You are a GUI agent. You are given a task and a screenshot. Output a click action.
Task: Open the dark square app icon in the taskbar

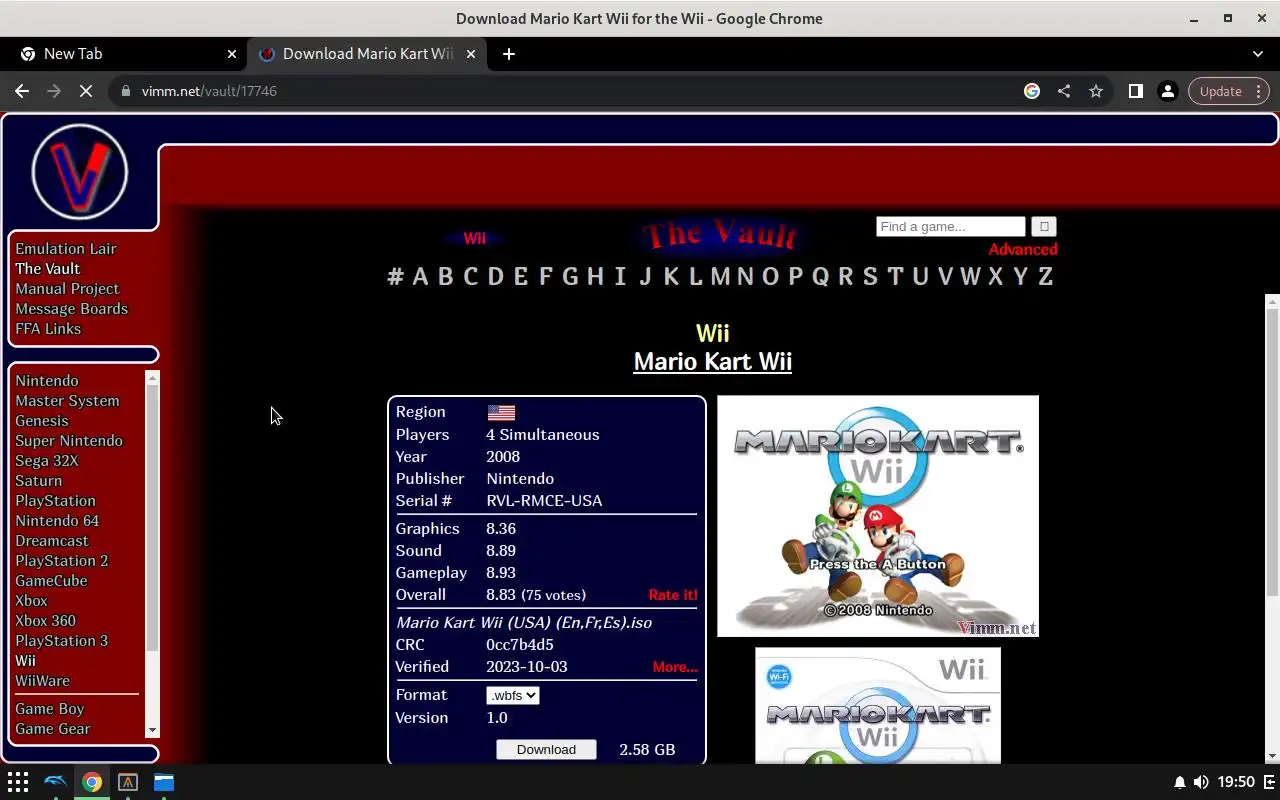[x=128, y=782]
